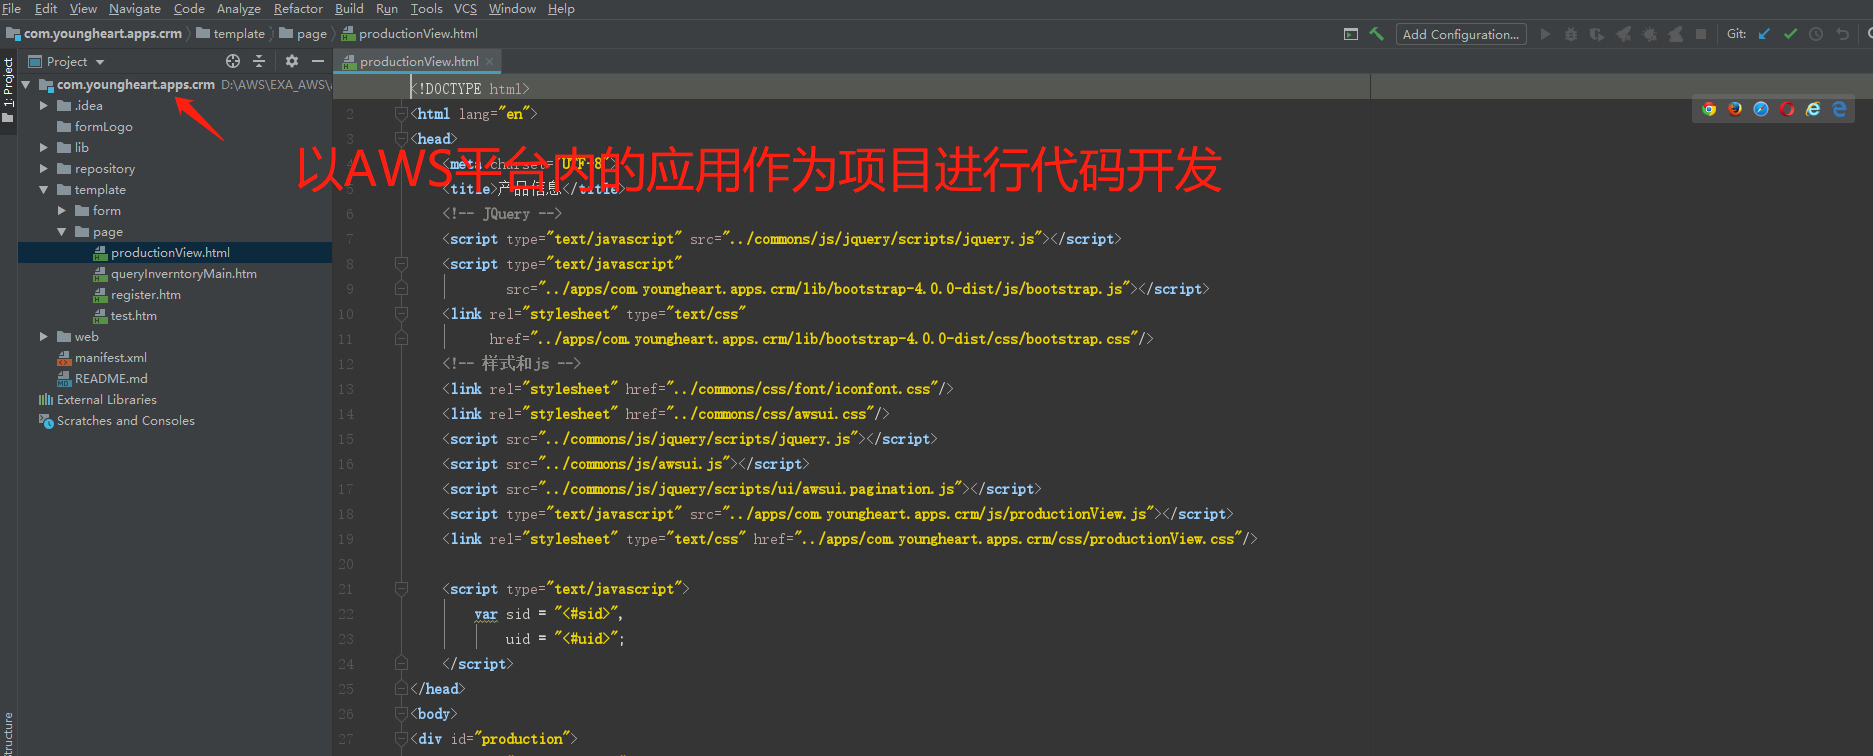Expand the web folder arrow

click(x=44, y=336)
